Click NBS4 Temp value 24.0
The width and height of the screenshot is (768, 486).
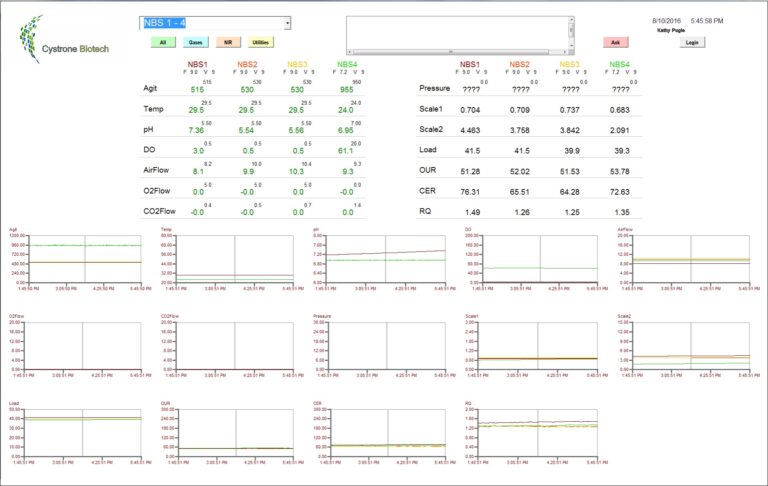point(346,110)
